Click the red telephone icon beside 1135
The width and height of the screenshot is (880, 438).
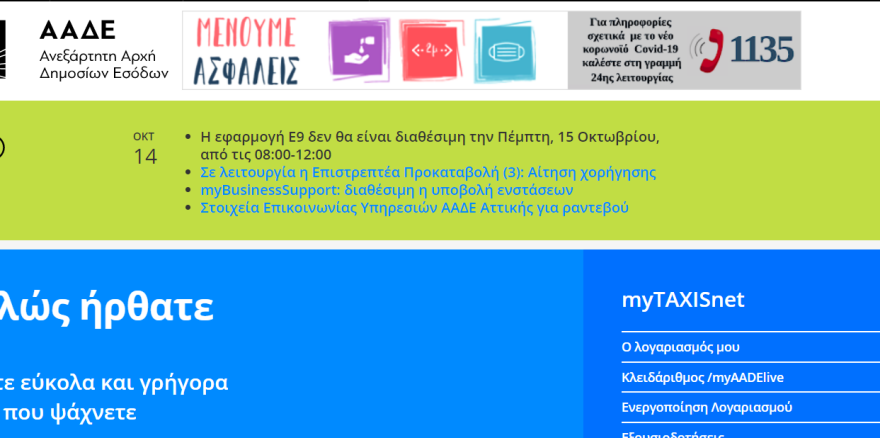(708, 50)
